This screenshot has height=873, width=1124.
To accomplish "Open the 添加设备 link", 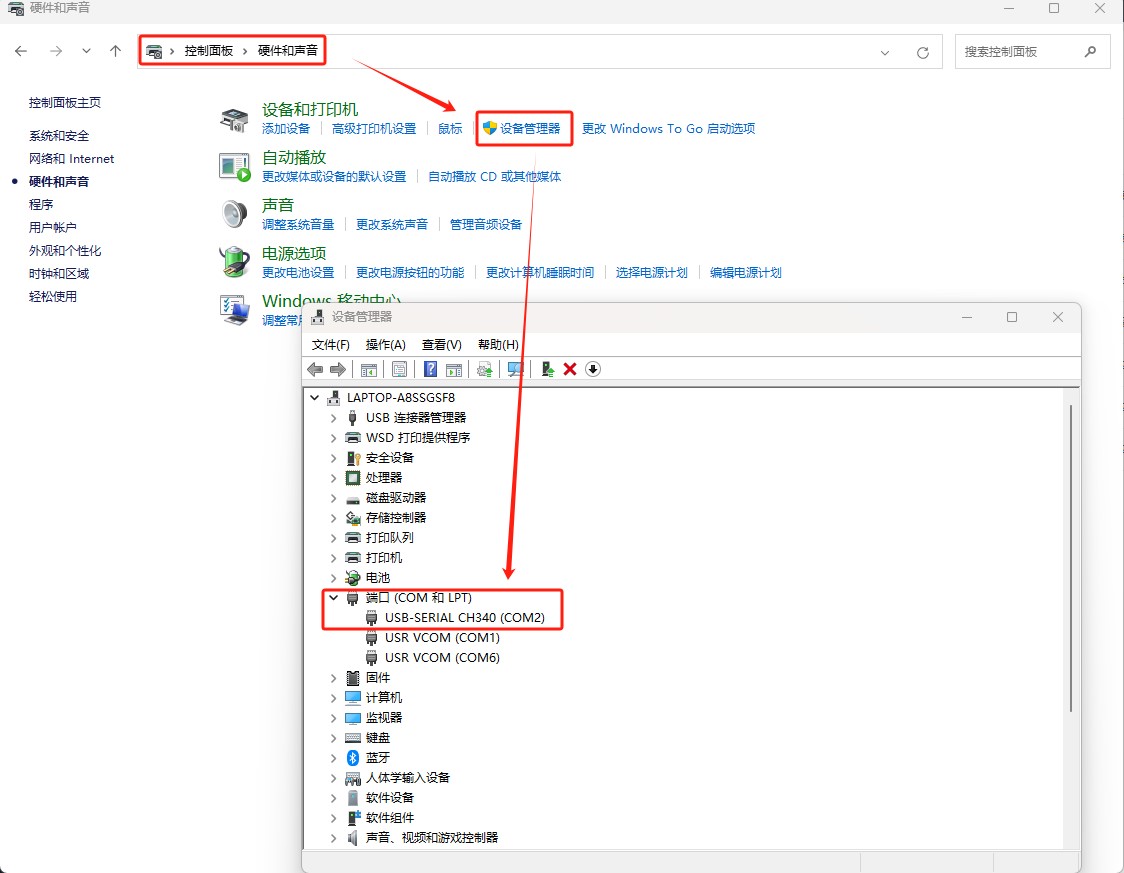I will (286, 128).
